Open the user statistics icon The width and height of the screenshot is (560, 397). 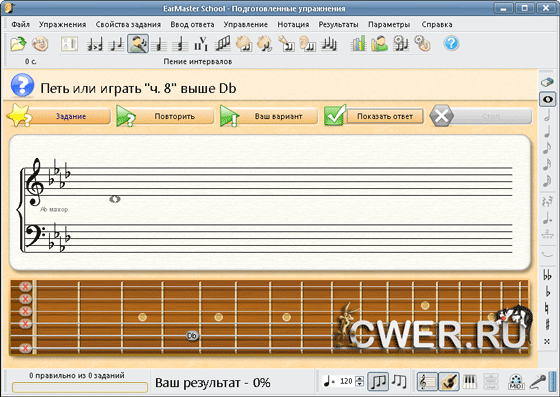(379, 44)
